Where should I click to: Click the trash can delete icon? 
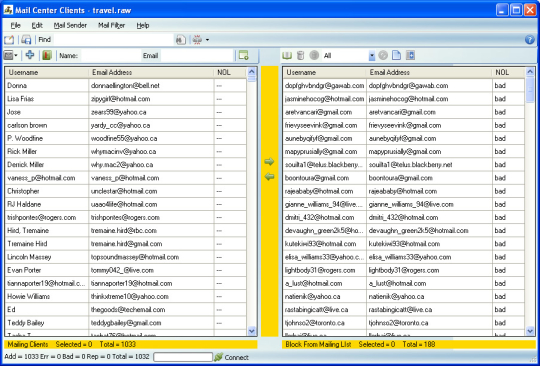click(300, 55)
